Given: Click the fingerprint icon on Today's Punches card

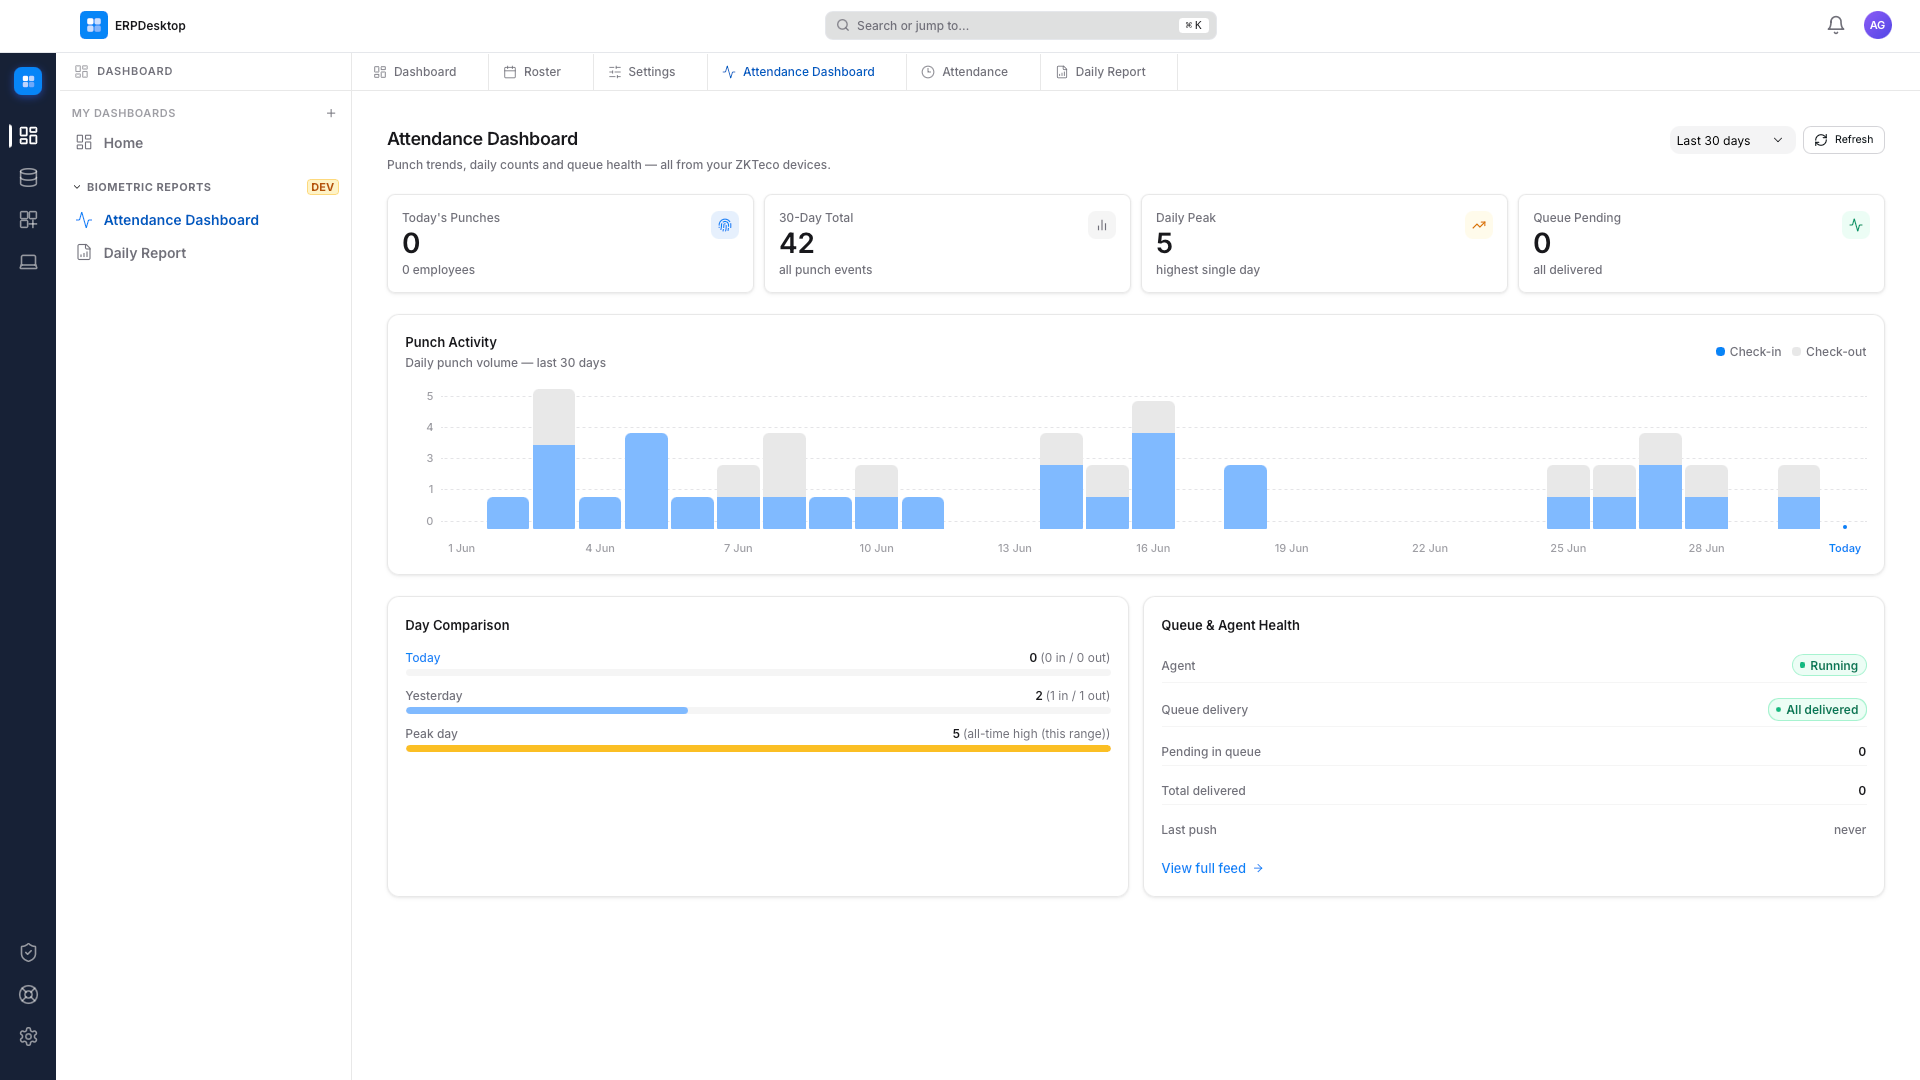Looking at the screenshot, I should pyautogui.click(x=725, y=225).
